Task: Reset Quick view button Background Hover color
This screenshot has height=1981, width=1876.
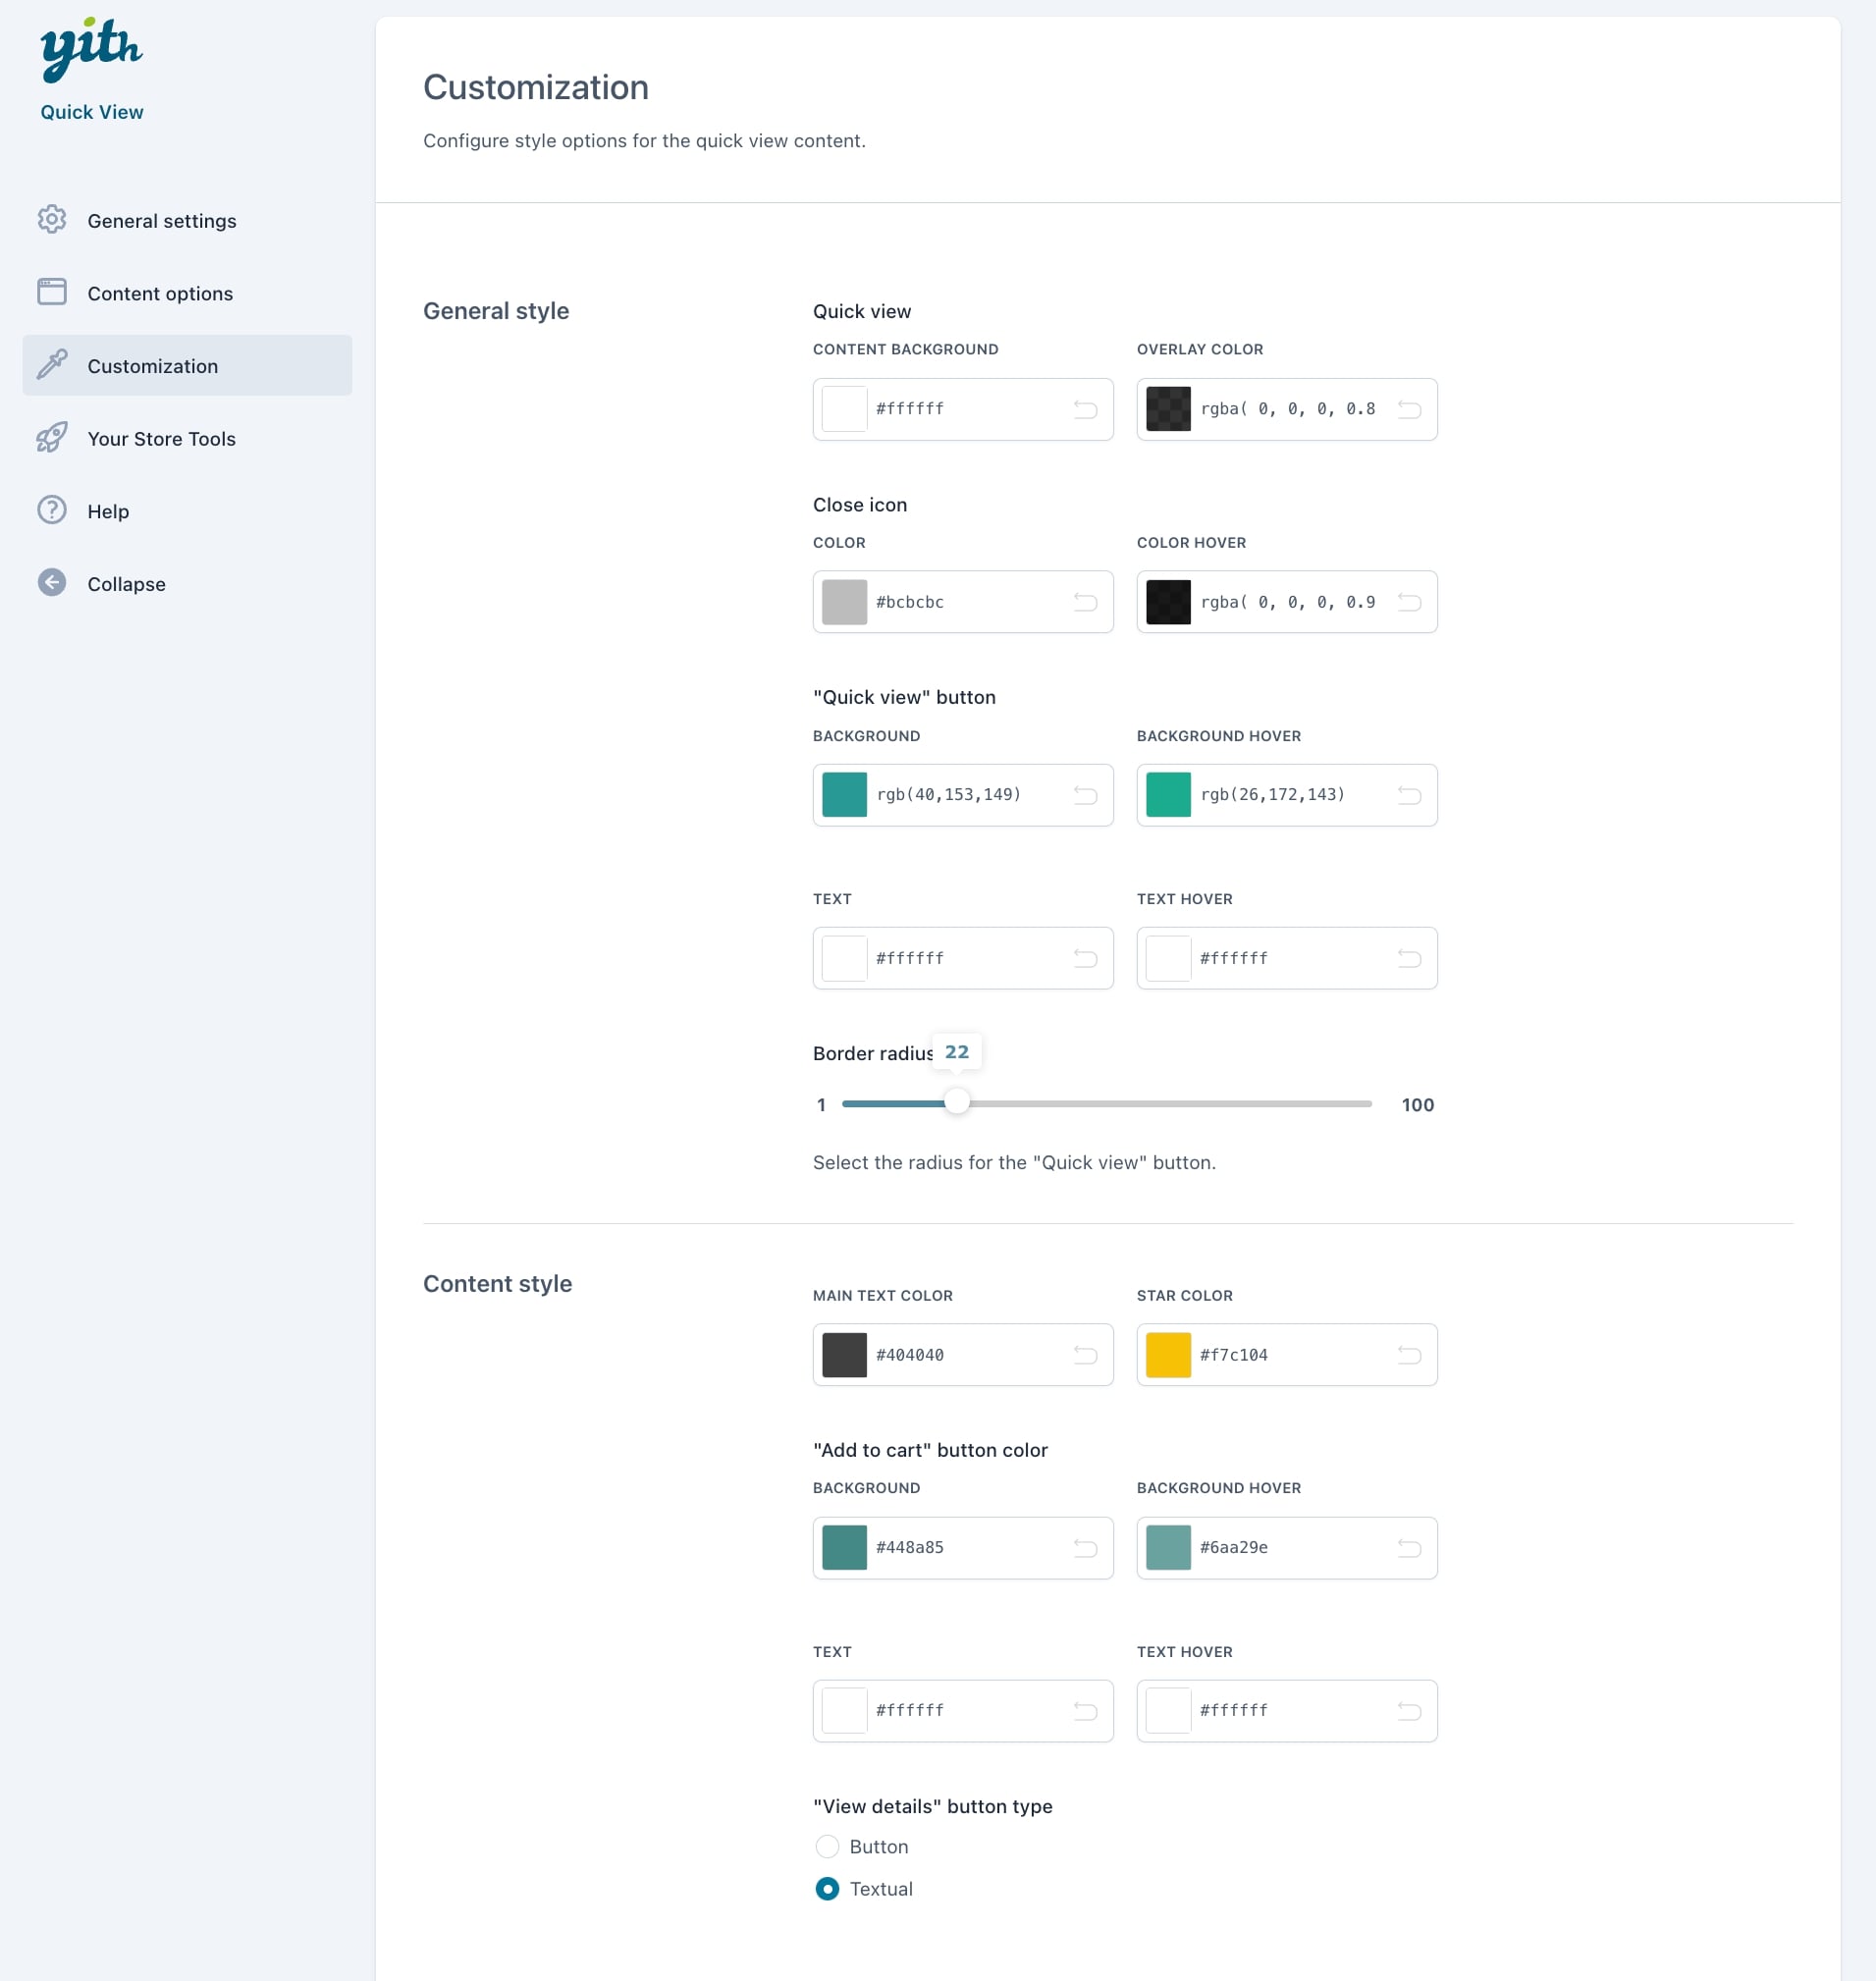Action: [1410, 795]
